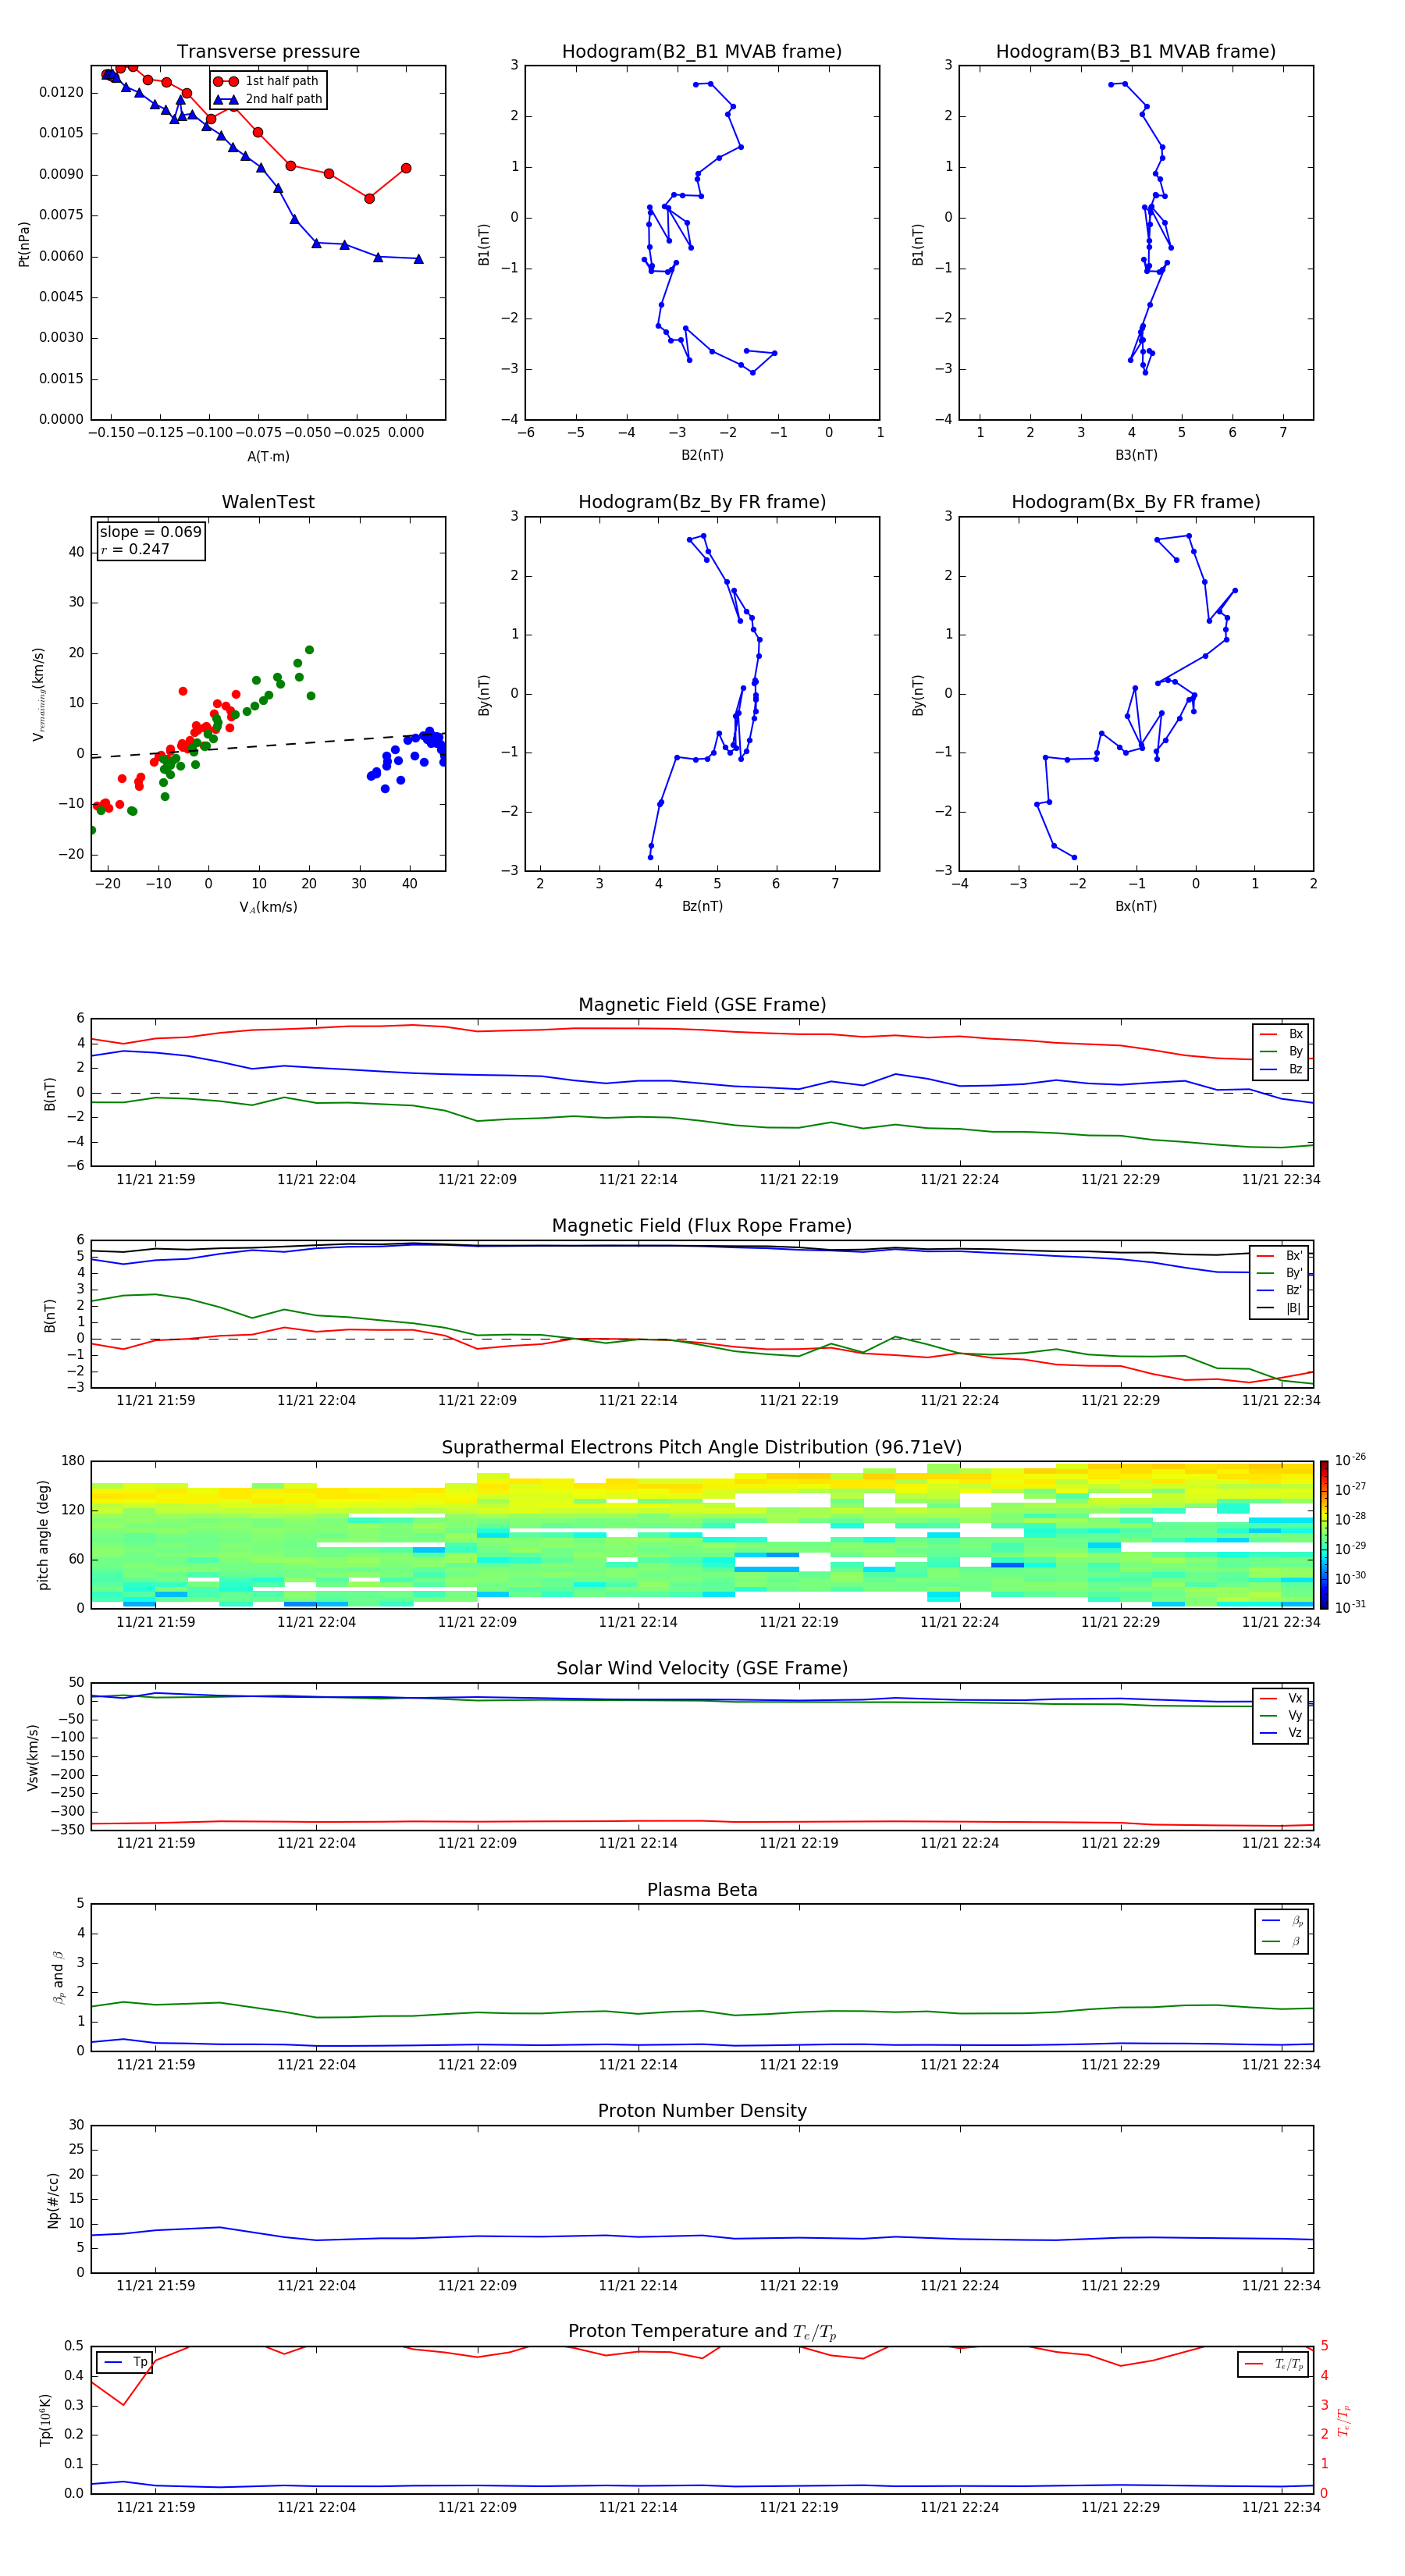Click the V_A(km/s) x-axis label
This screenshot has height=2576, width=1405.
(x=268, y=907)
